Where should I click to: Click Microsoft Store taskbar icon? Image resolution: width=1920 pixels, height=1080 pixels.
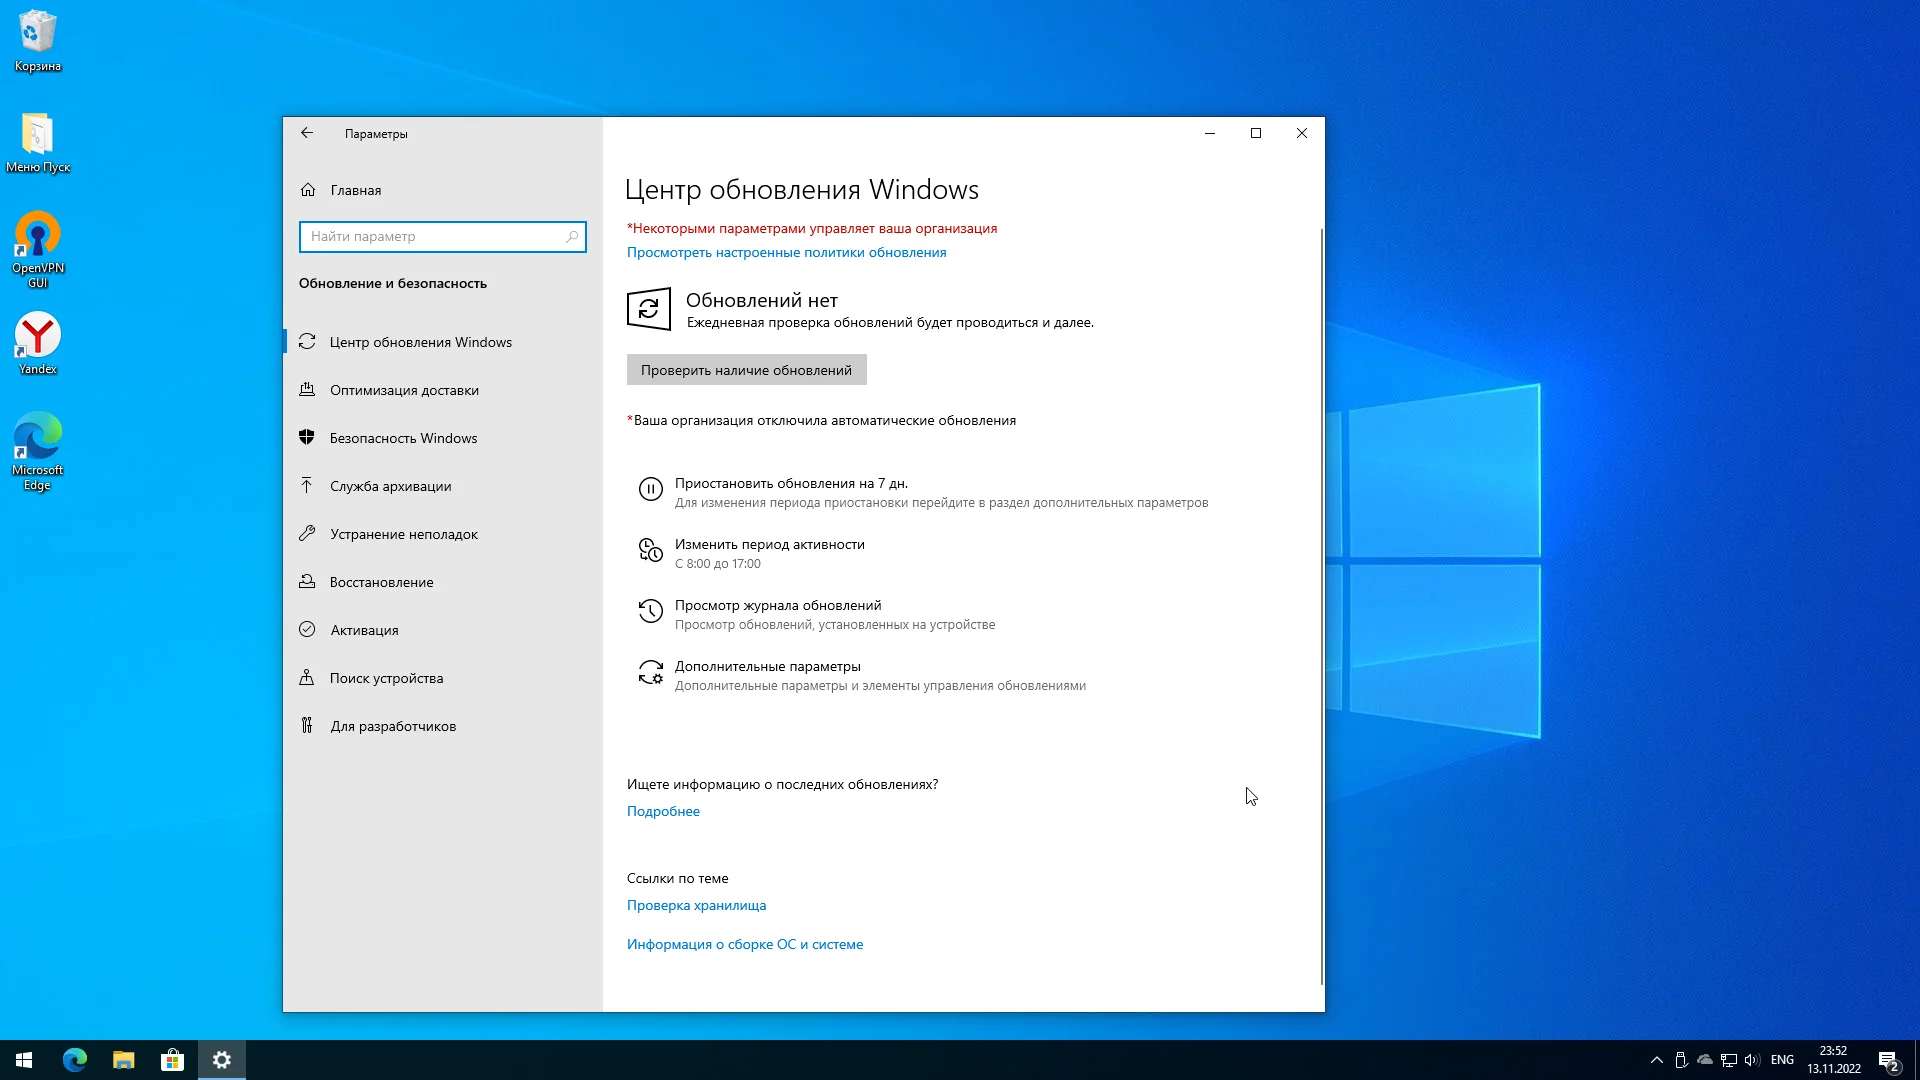click(x=172, y=1060)
